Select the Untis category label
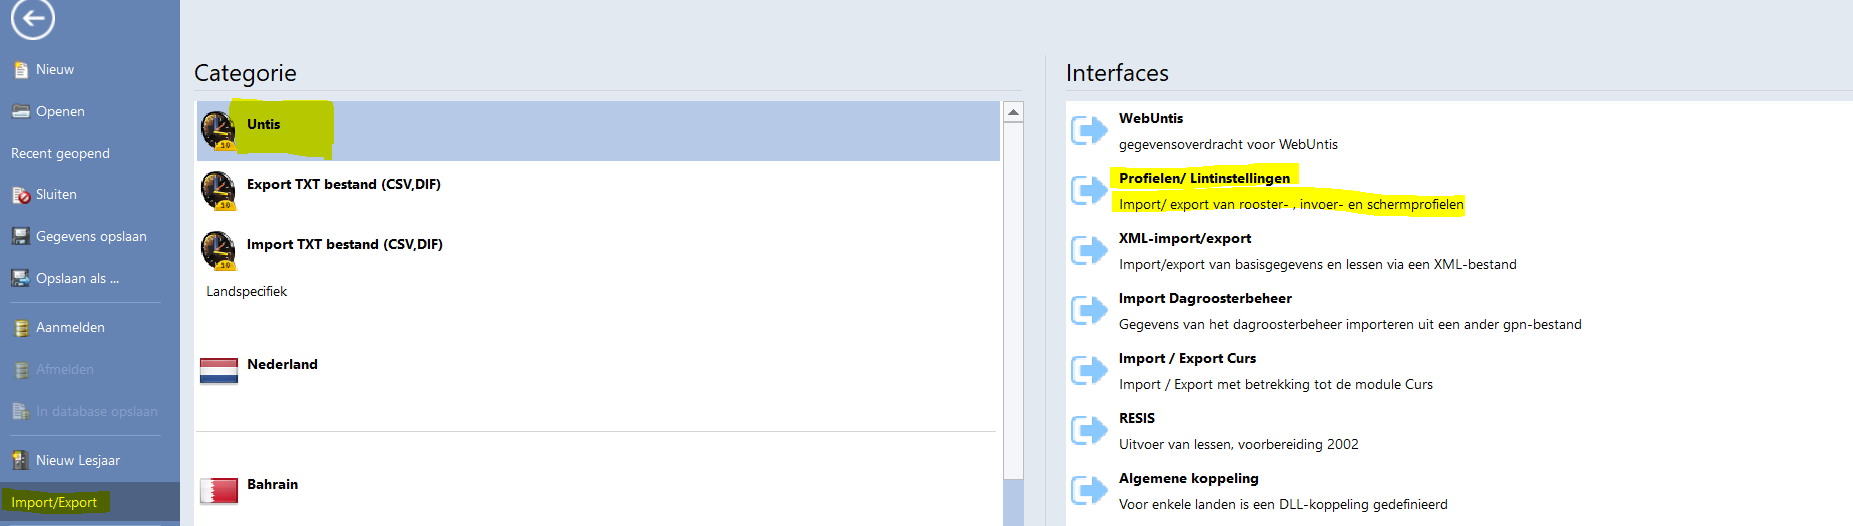Viewport: 1853px width, 526px height. click(264, 125)
